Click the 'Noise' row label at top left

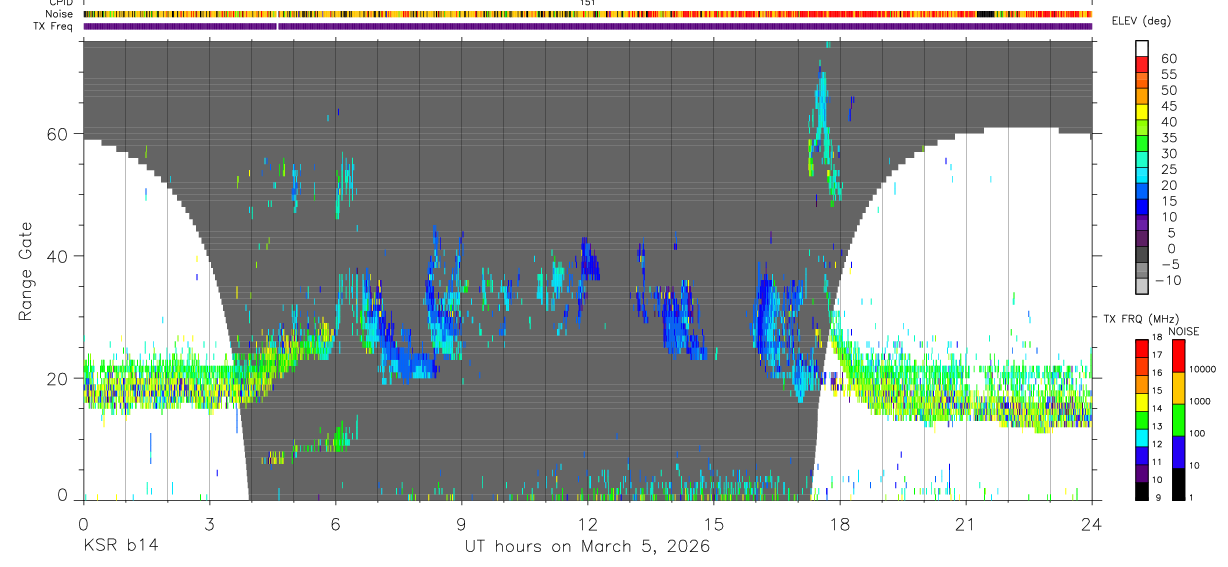point(61,14)
